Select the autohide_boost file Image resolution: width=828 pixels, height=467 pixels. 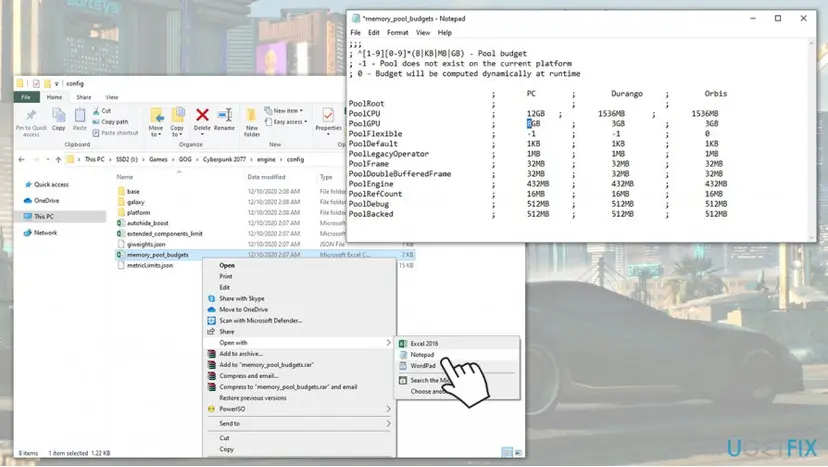[147, 223]
